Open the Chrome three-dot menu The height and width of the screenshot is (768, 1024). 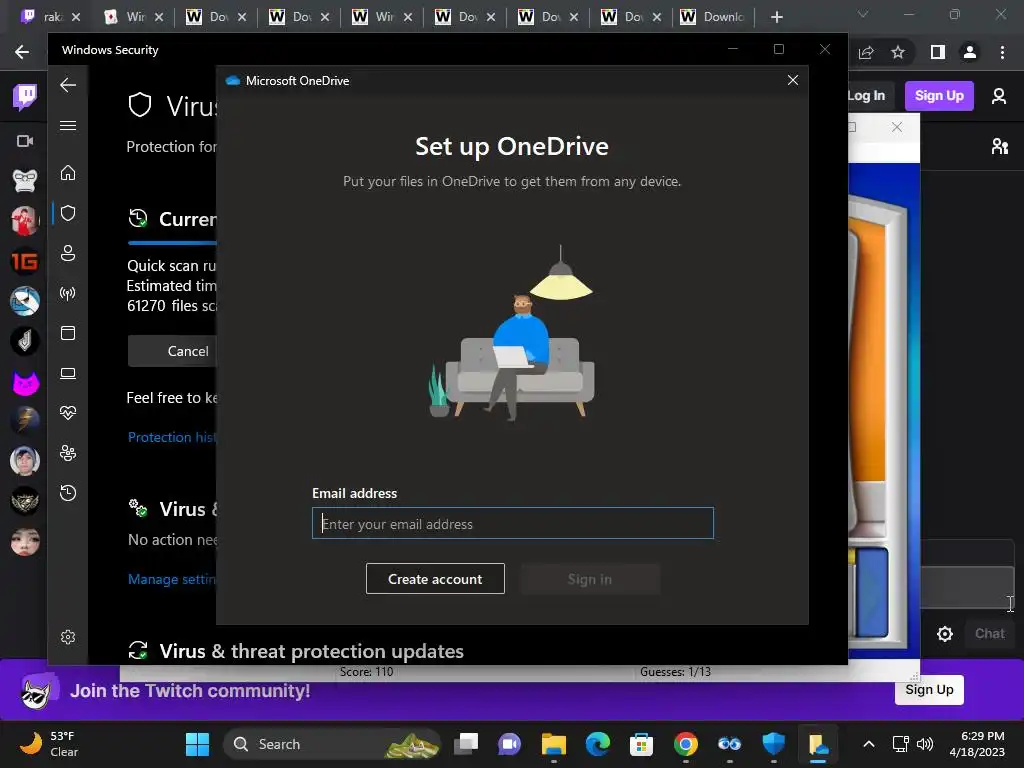(1002, 52)
